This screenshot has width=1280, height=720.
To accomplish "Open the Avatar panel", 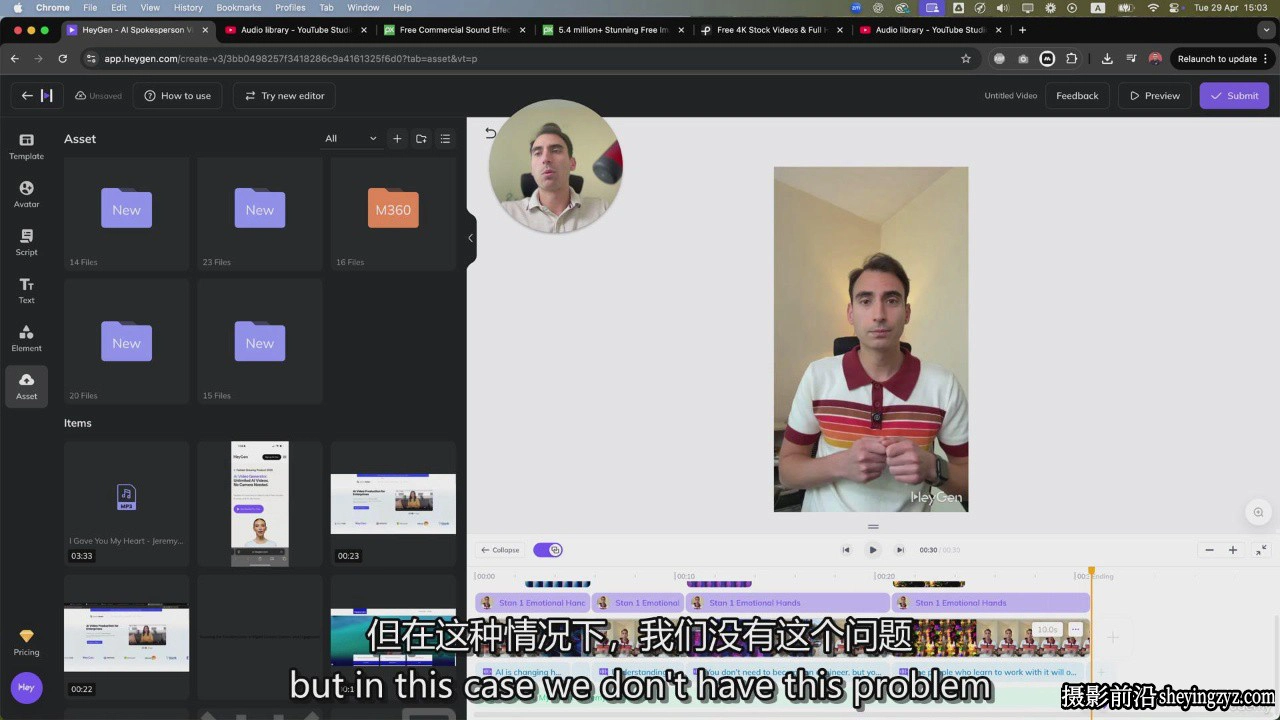I will point(26,194).
